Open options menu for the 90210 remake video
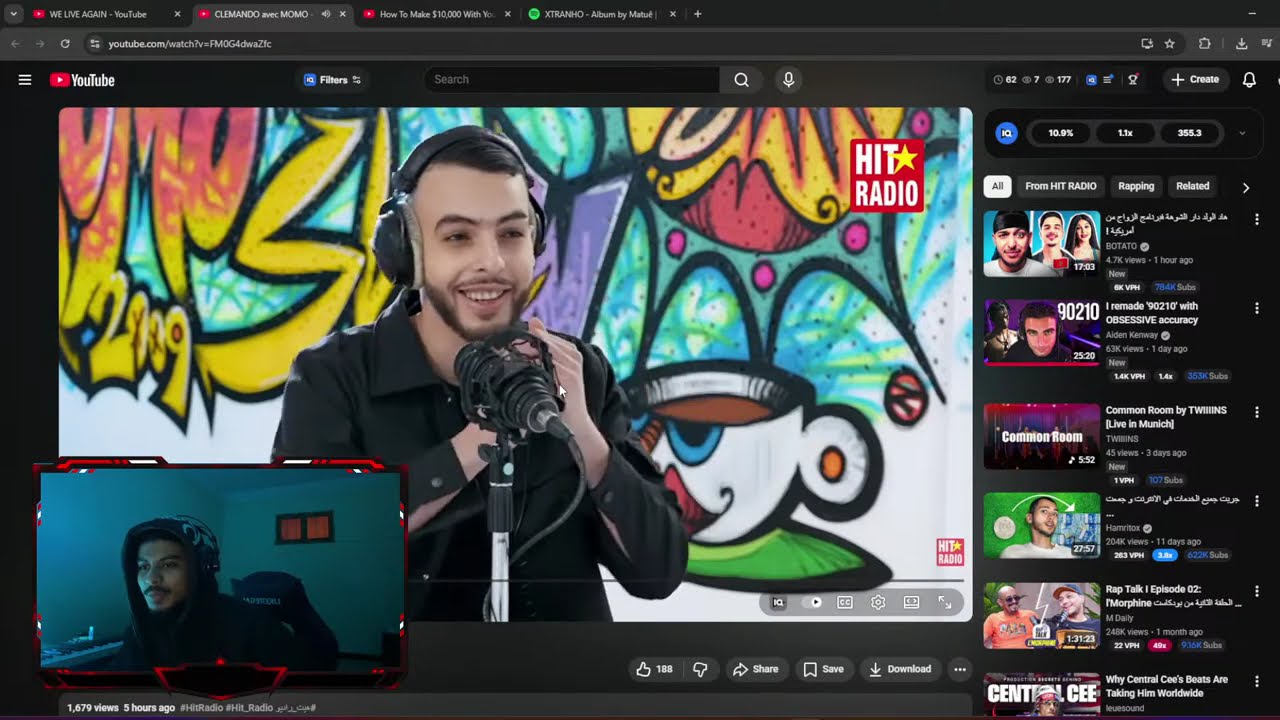1280x720 pixels. coord(1257,309)
